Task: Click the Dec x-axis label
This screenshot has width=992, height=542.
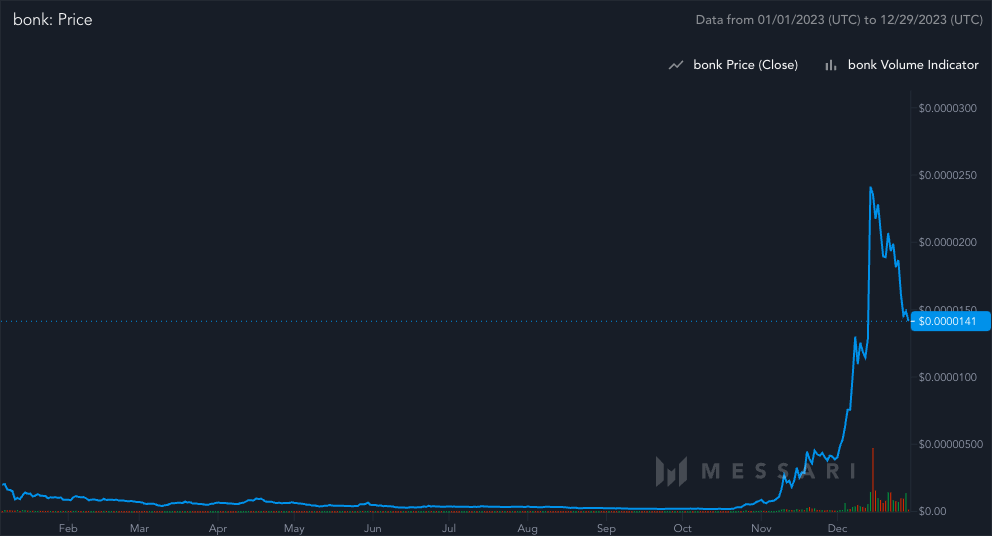Action: click(x=837, y=528)
